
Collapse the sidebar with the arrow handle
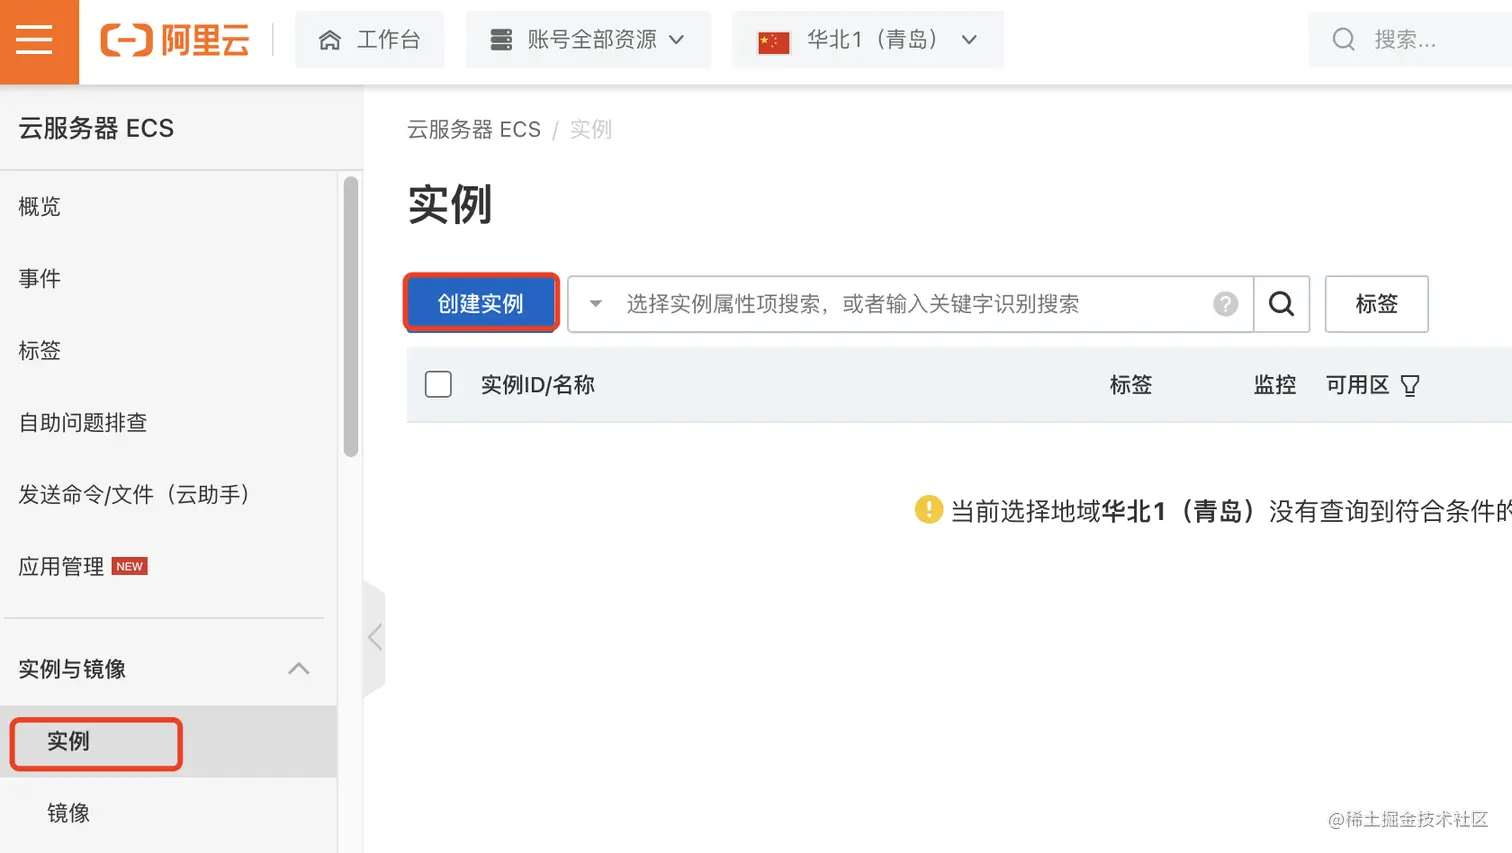pos(375,637)
